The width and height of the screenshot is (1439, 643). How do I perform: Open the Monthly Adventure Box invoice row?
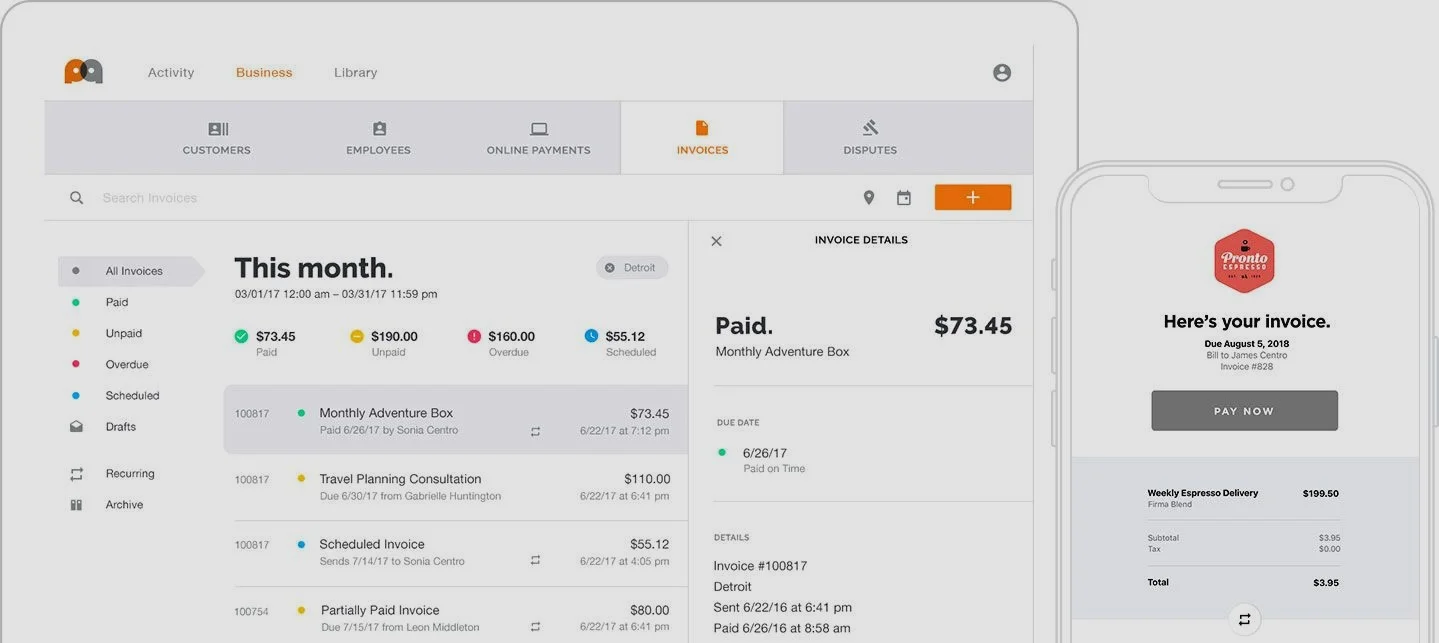455,420
